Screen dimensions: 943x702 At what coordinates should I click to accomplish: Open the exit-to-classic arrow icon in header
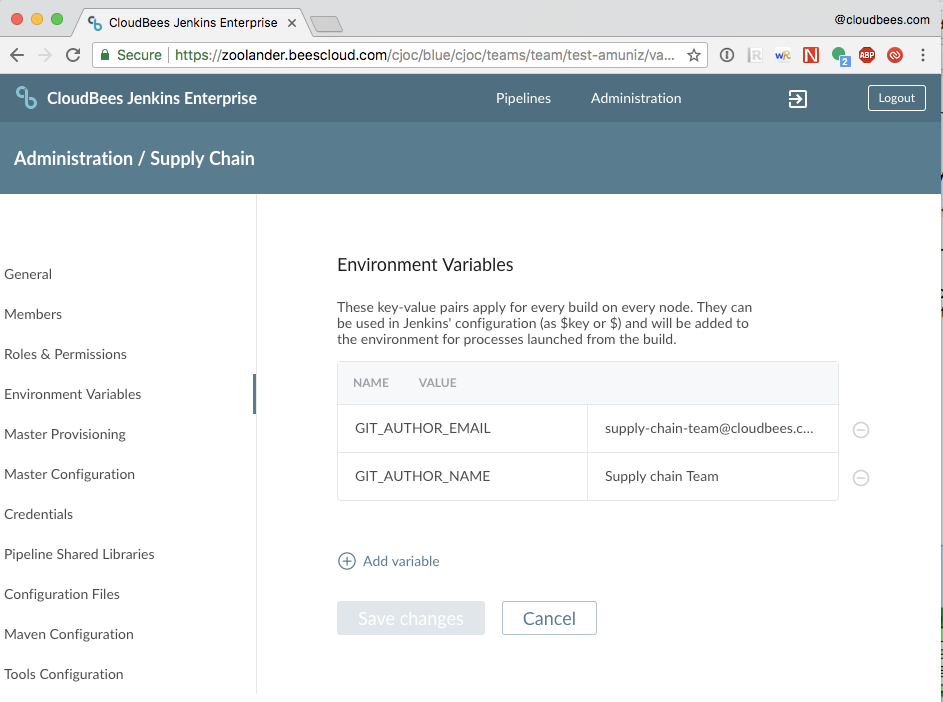point(797,99)
